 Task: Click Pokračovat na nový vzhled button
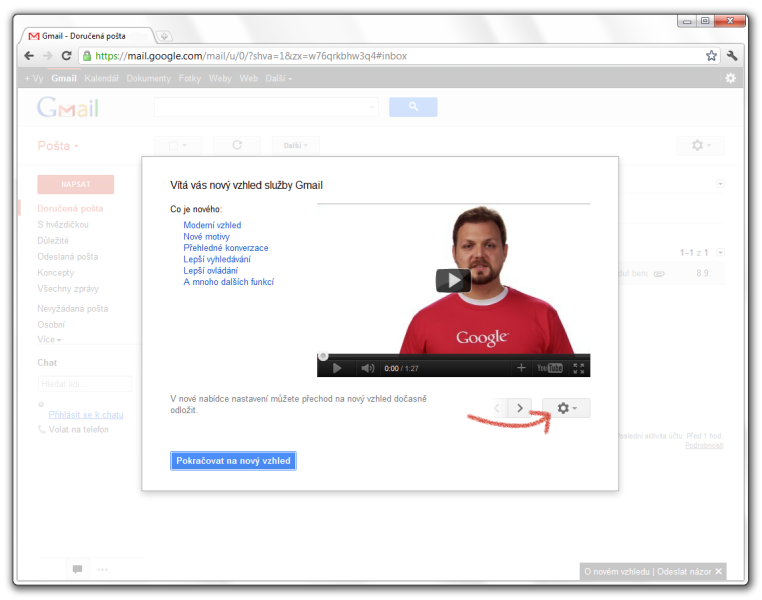point(233,461)
